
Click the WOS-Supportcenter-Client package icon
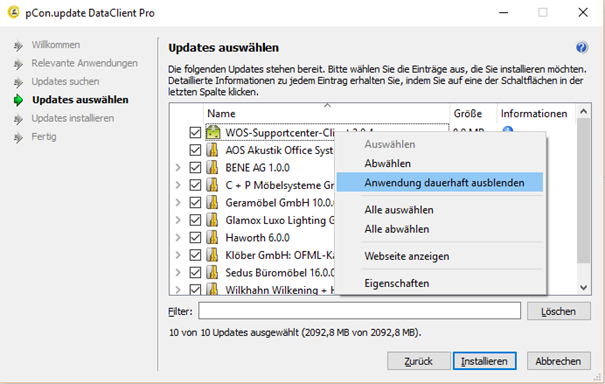213,132
